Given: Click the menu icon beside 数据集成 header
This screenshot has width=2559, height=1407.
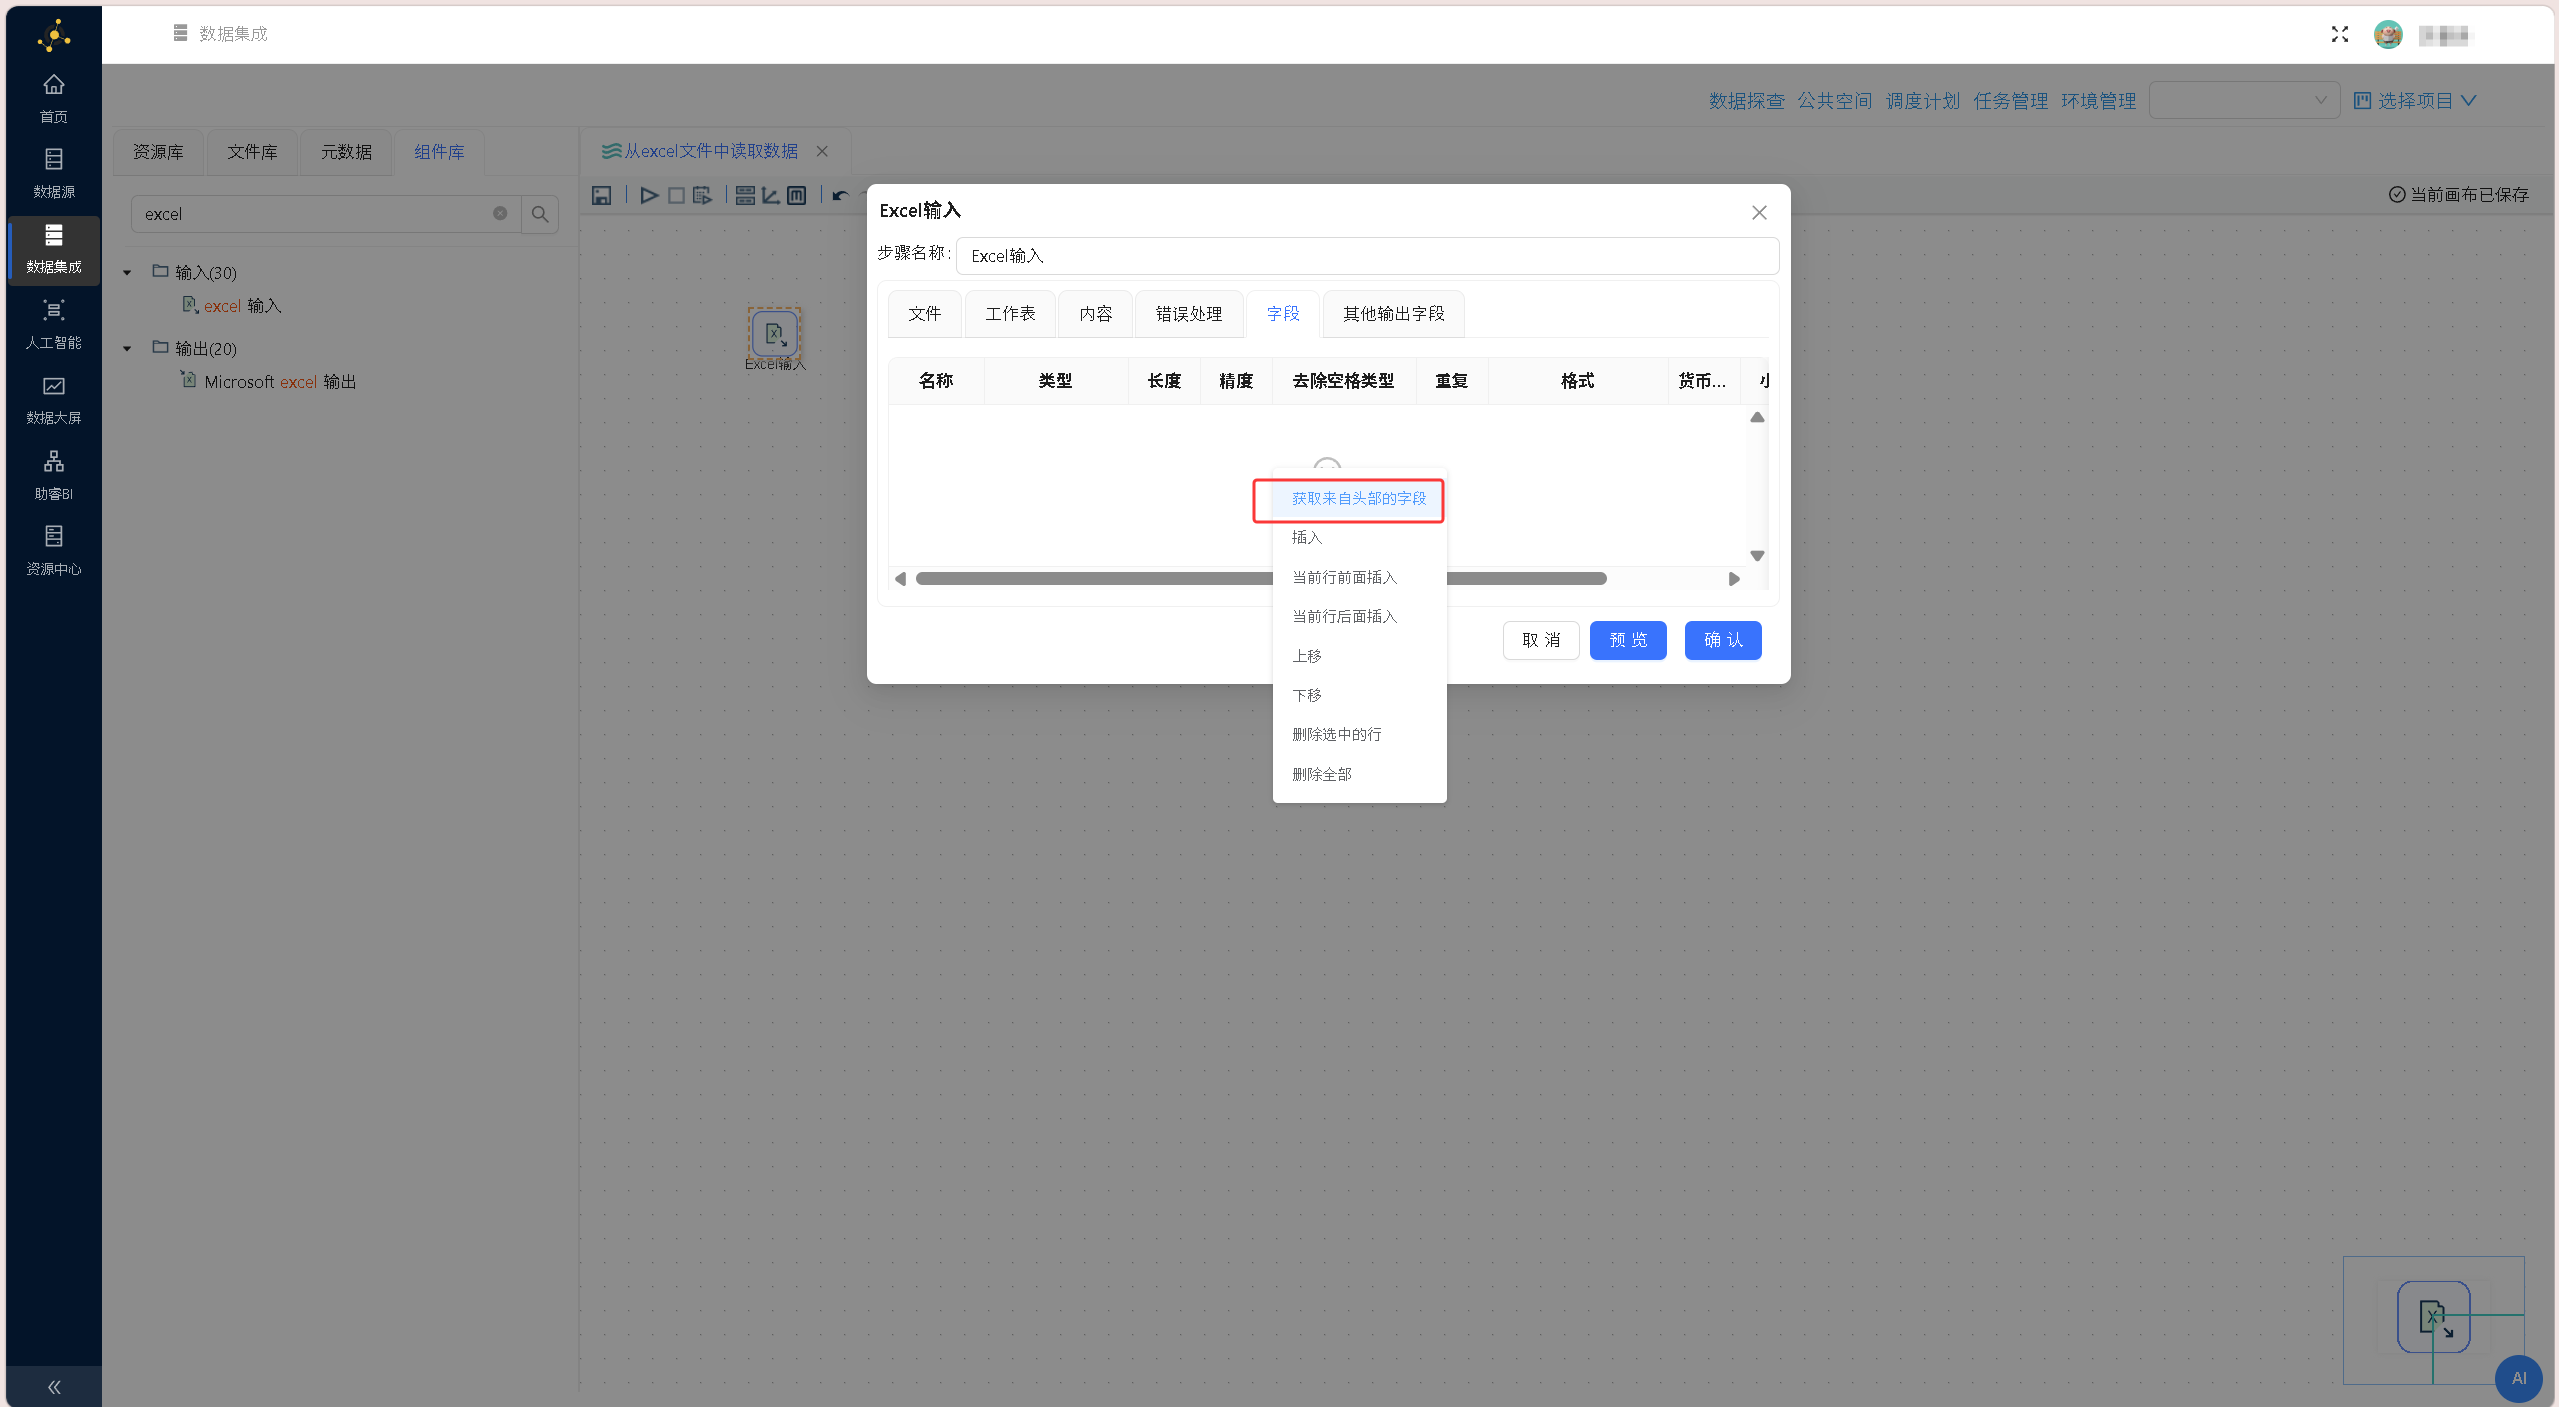Looking at the screenshot, I should [x=180, y=33].
